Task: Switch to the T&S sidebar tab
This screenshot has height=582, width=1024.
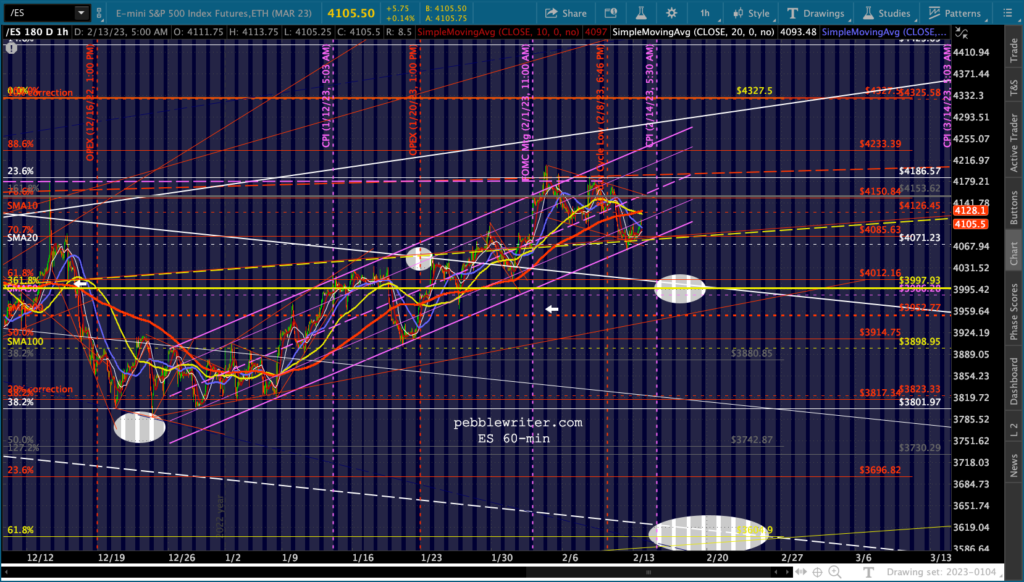Action: click(1014, 88)
